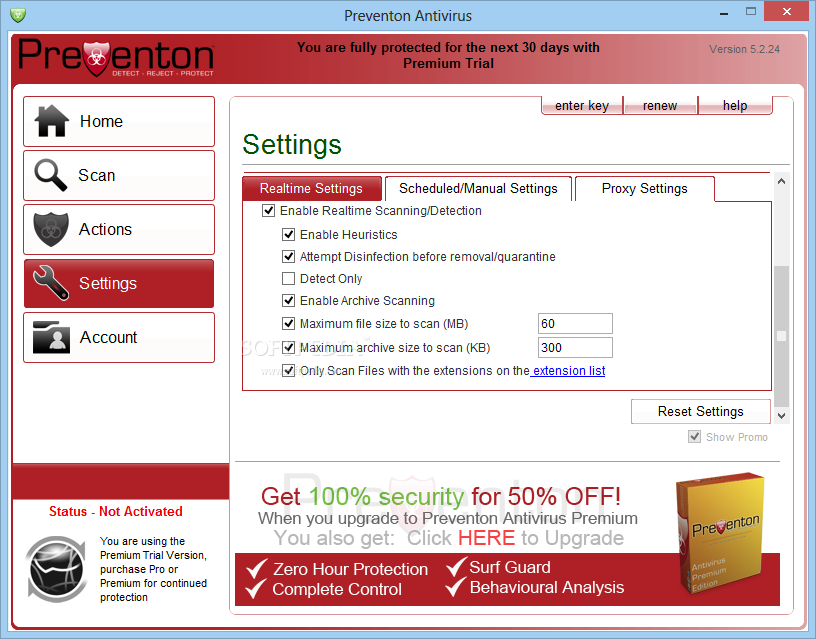This screenshot has width=816, height=639.
Task: Open the help tab
Action: (735, 106)
